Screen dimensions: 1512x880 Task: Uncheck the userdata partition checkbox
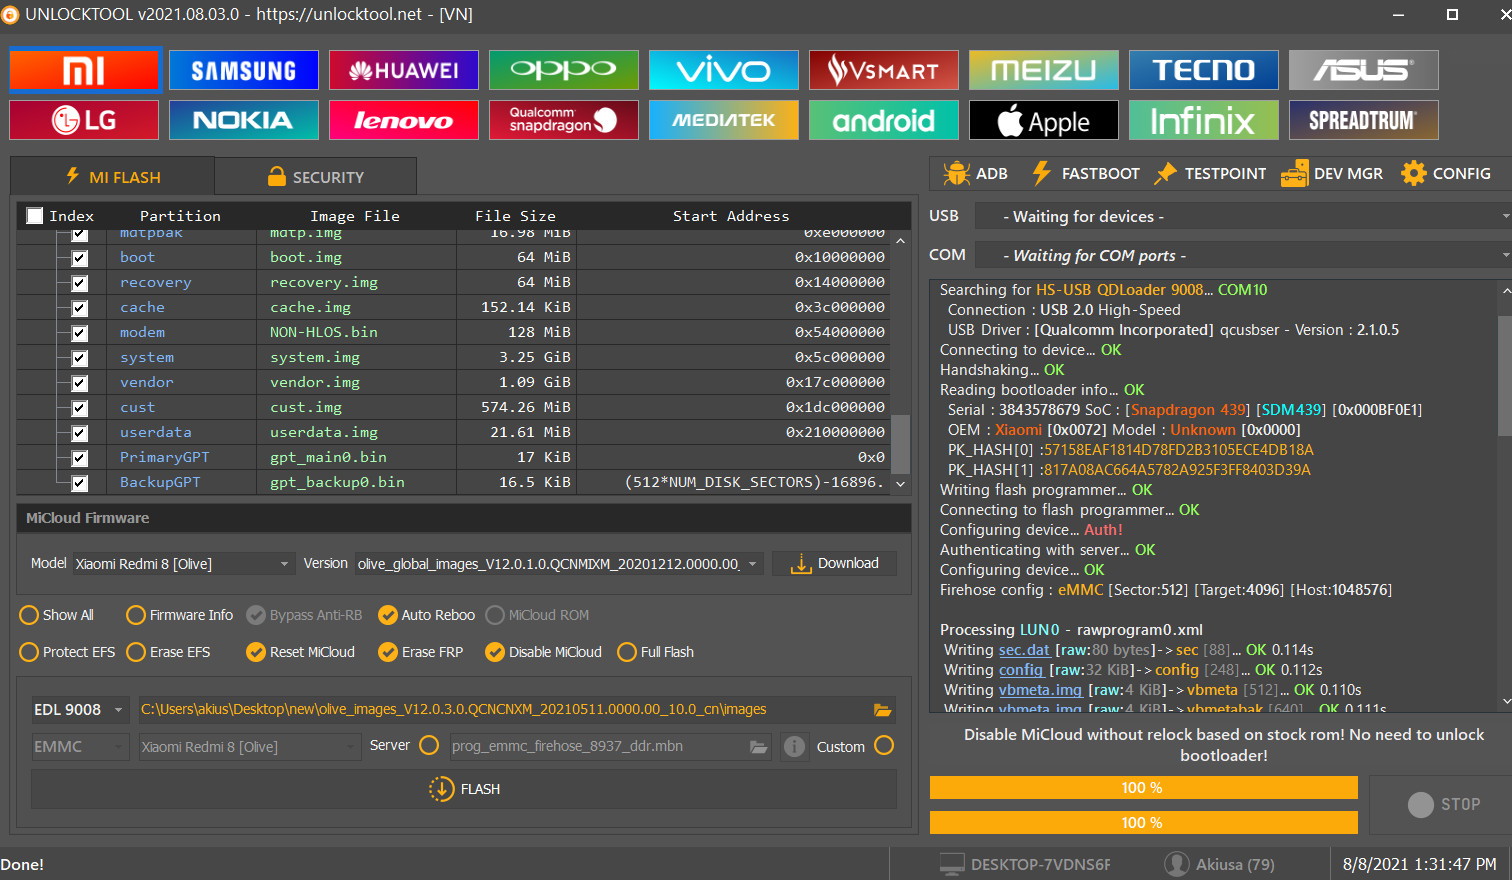[x=80, y=433]
